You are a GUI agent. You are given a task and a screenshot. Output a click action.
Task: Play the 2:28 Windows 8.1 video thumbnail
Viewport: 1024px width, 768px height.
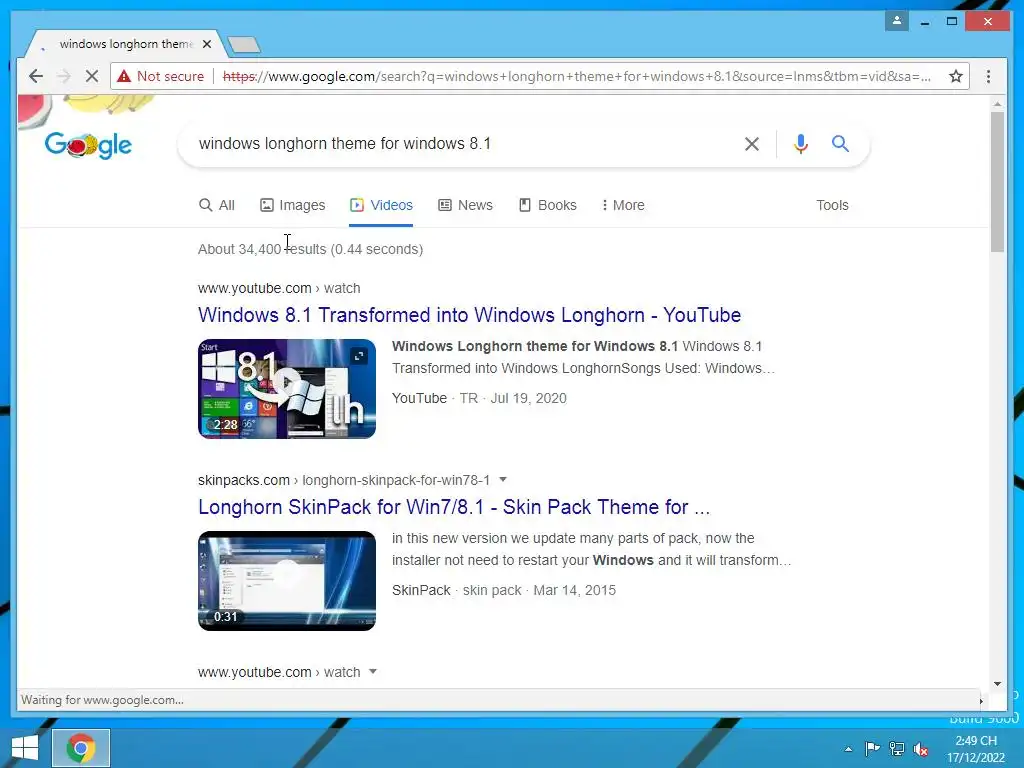[x=287, y=389]
